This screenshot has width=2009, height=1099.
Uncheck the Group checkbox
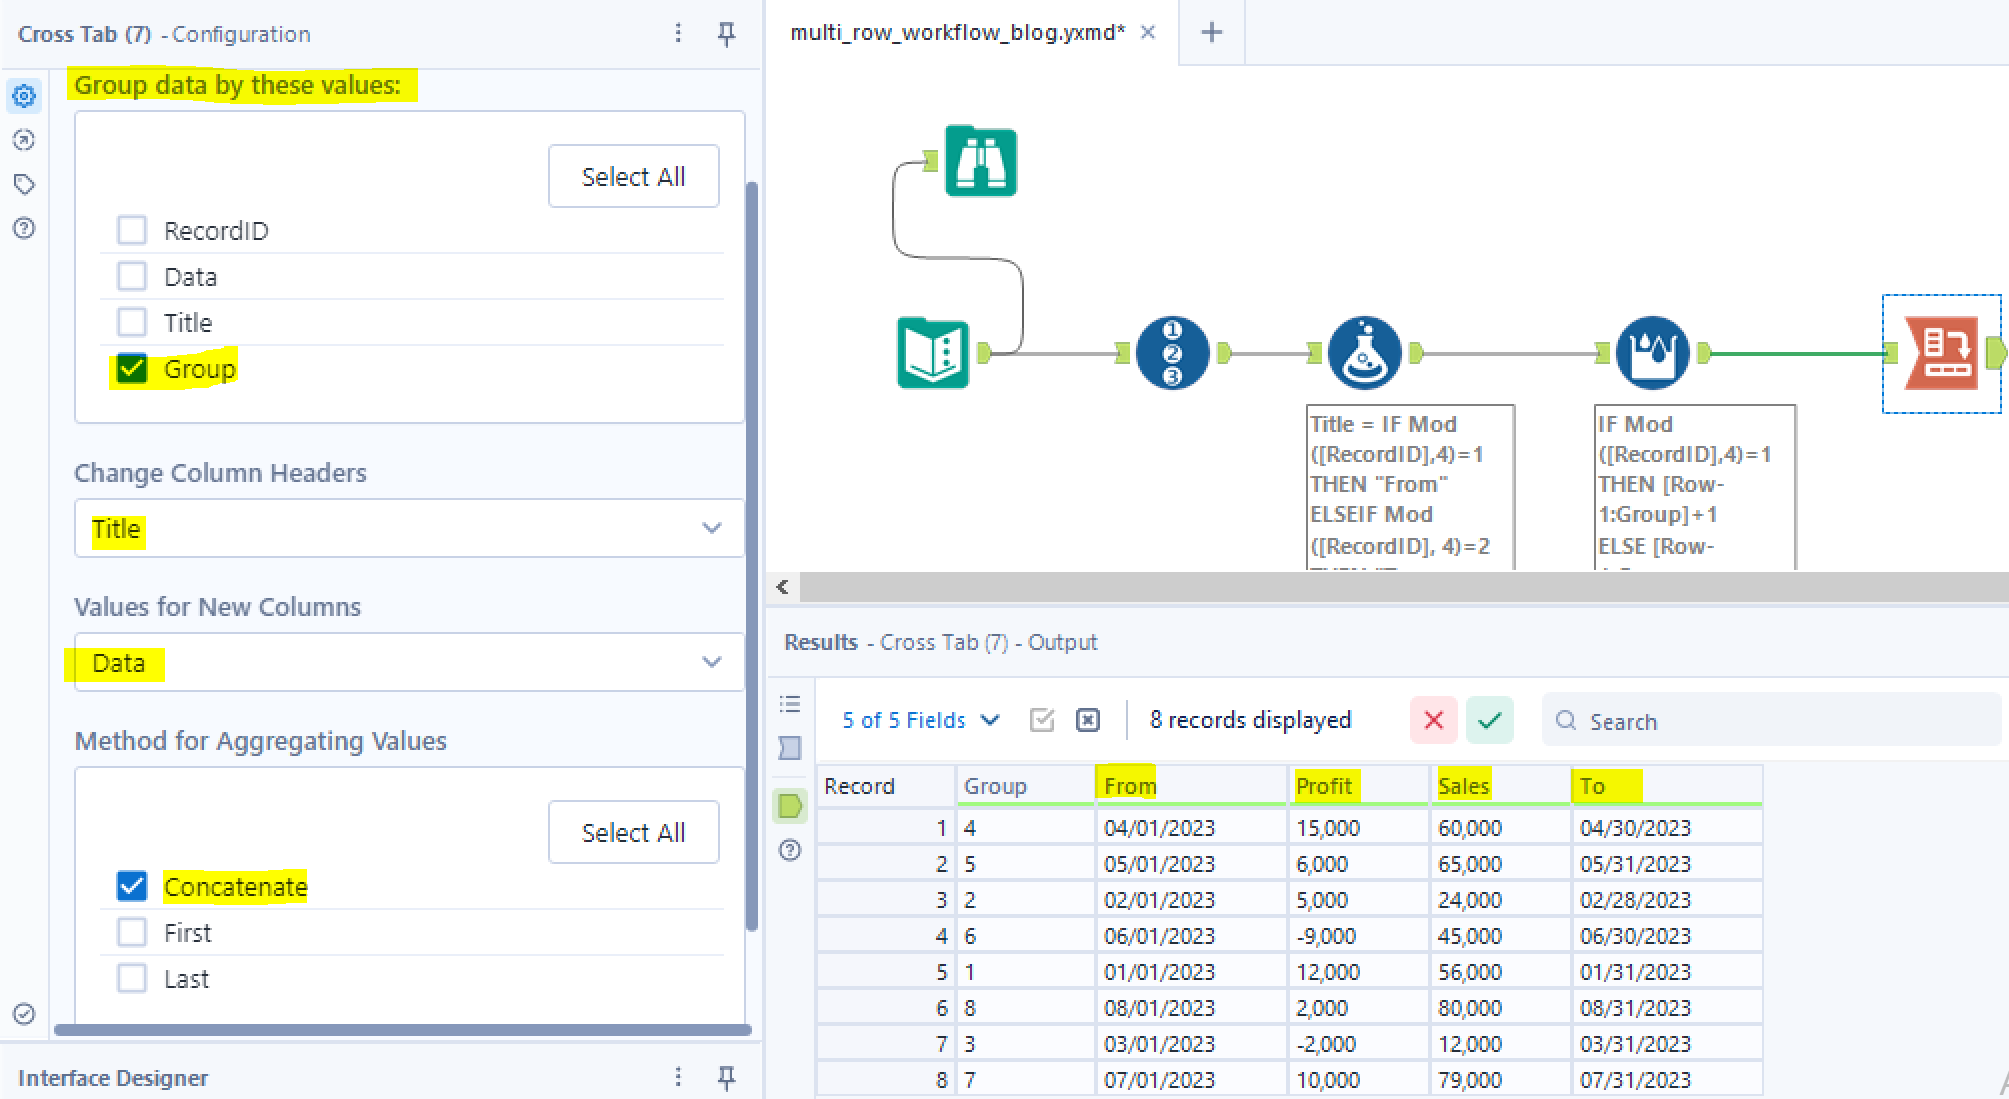click(132, 369)
